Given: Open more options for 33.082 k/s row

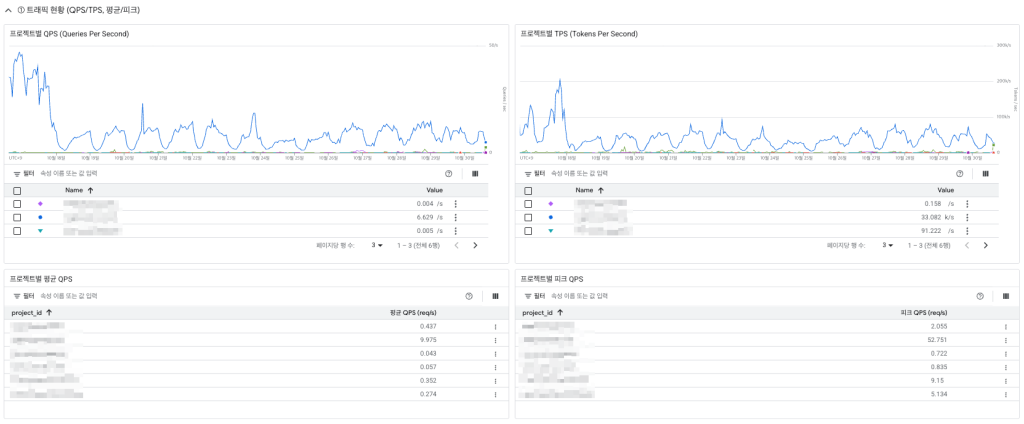Looking at the screenshot, I should pyautogui.click(x=967, y=217).
